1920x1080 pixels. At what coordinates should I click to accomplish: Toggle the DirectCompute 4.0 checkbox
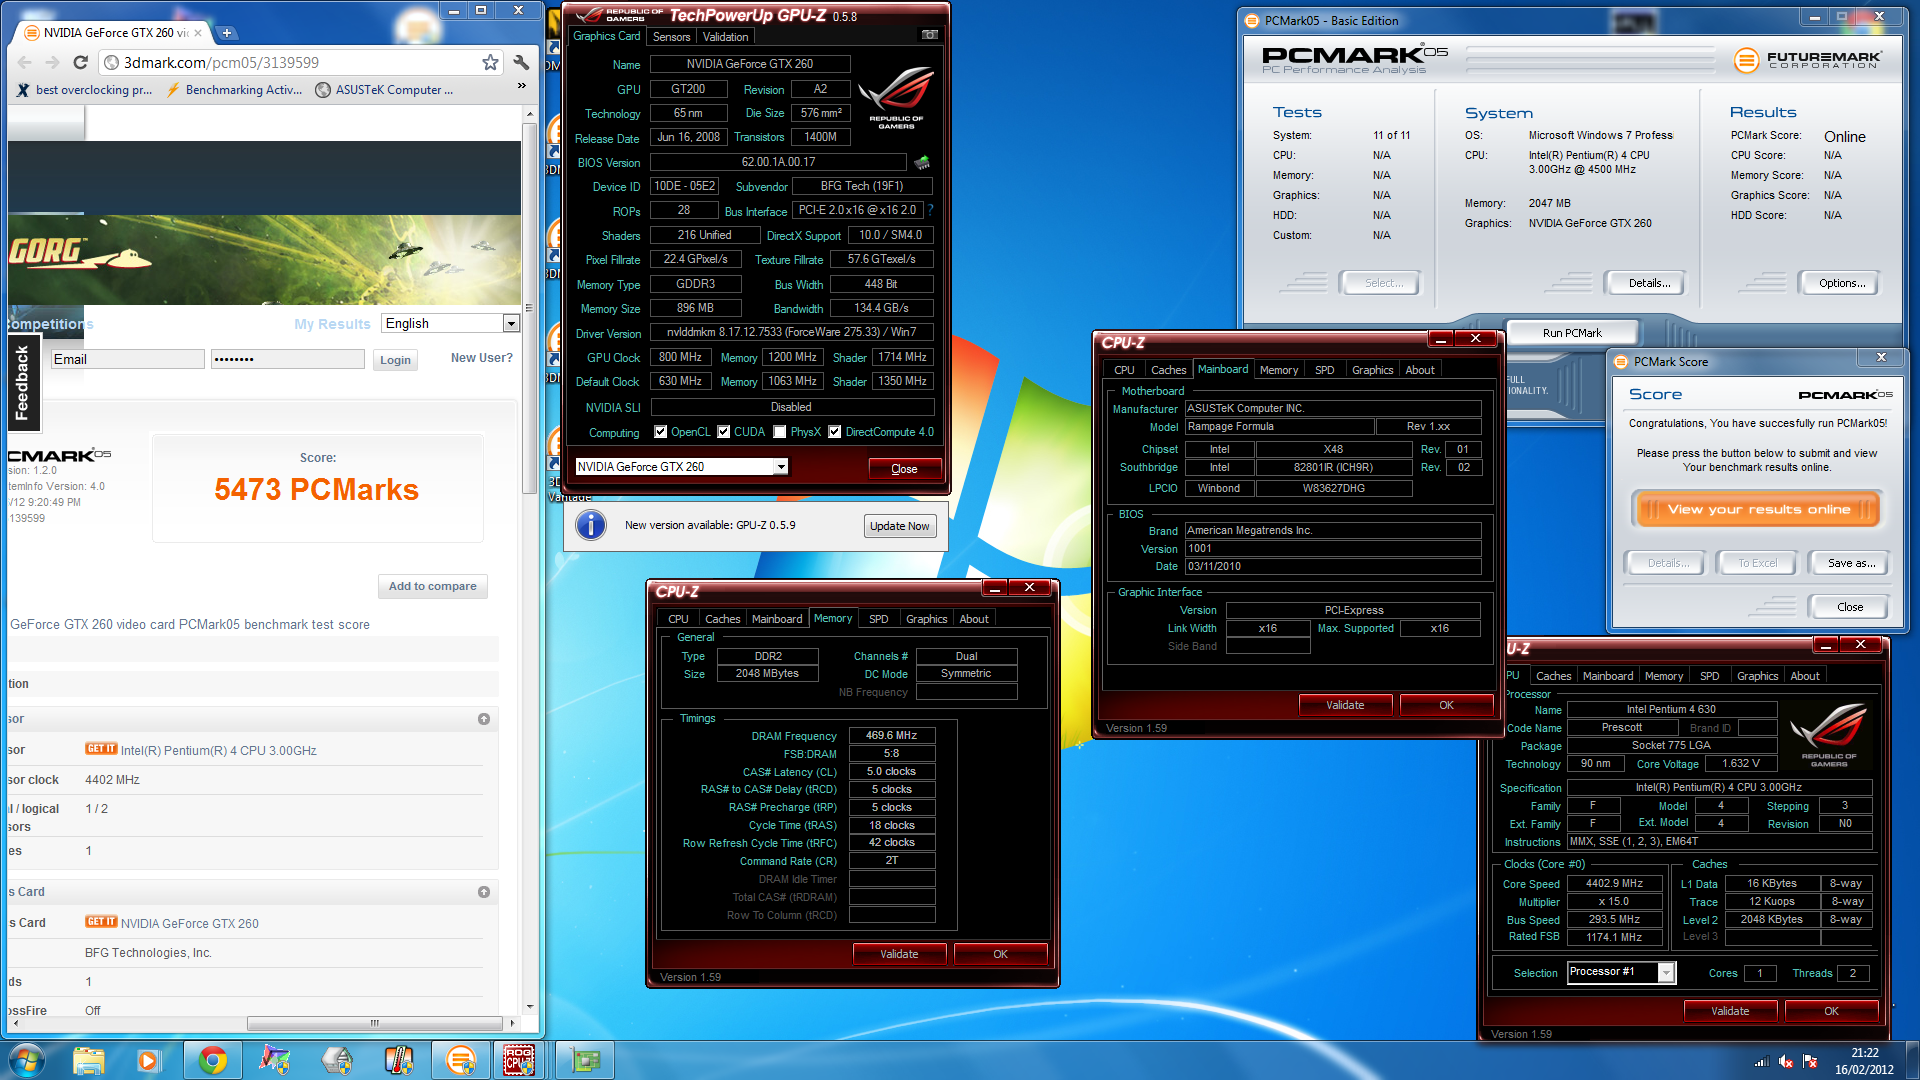835,432
